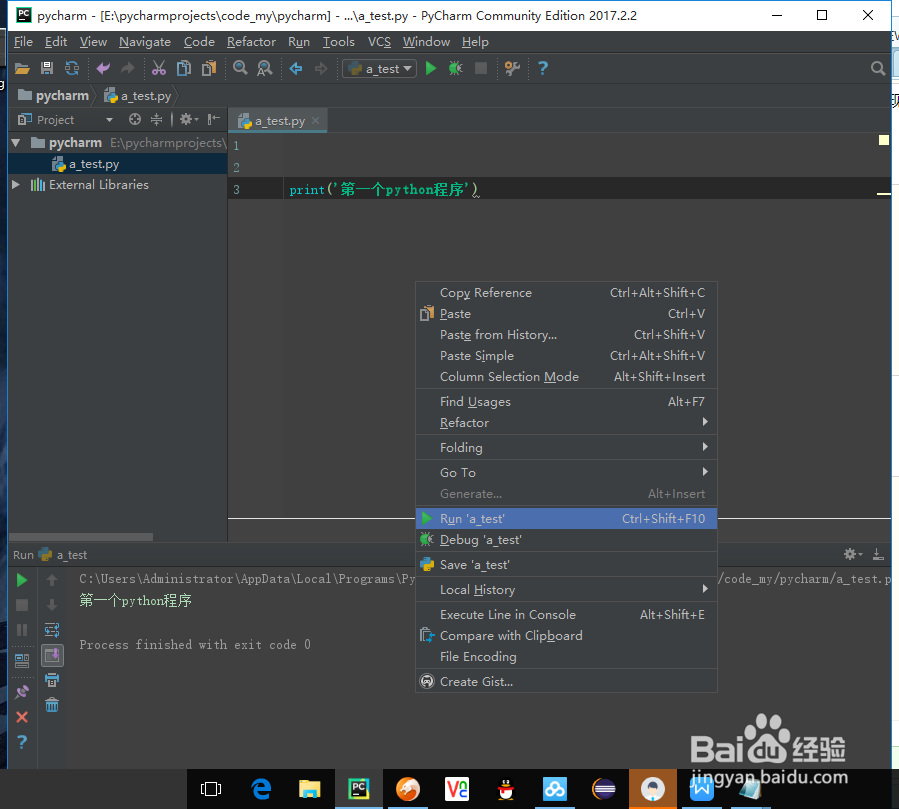
Task: Click pycharm breadcrumb in navigation bar
Action: pyautogui.click(x=53, y=96)
